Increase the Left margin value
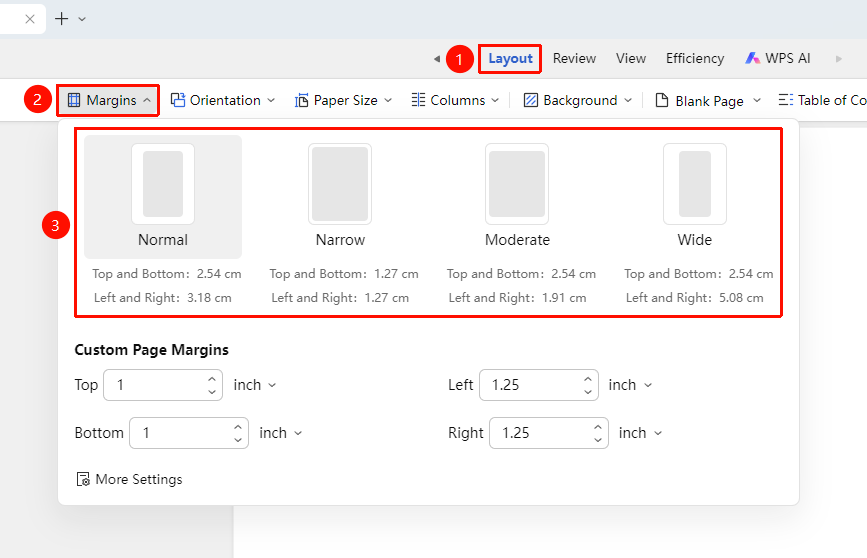This screenshot has width=867, height=558. (x=588, y=379)
